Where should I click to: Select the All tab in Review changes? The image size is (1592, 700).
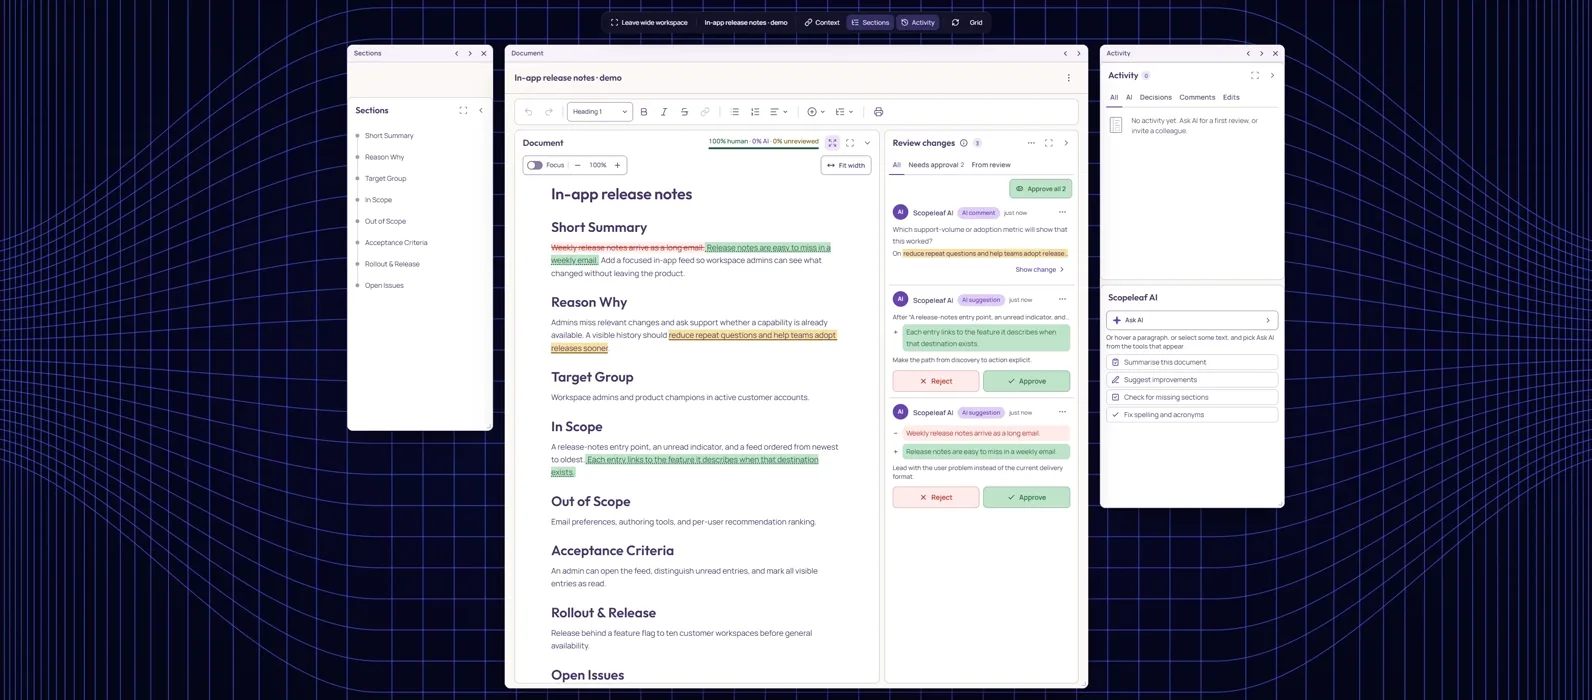coord(896,165)
